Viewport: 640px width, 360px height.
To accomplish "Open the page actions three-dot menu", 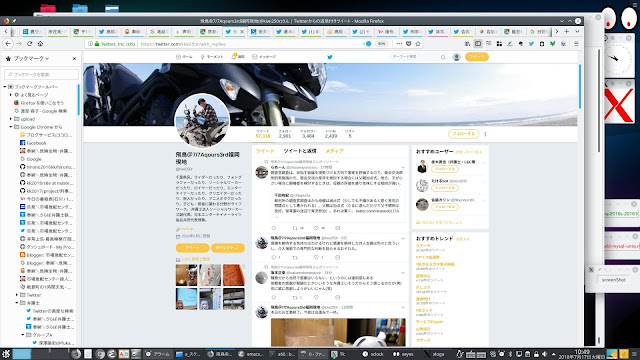I will coord(399,44).
